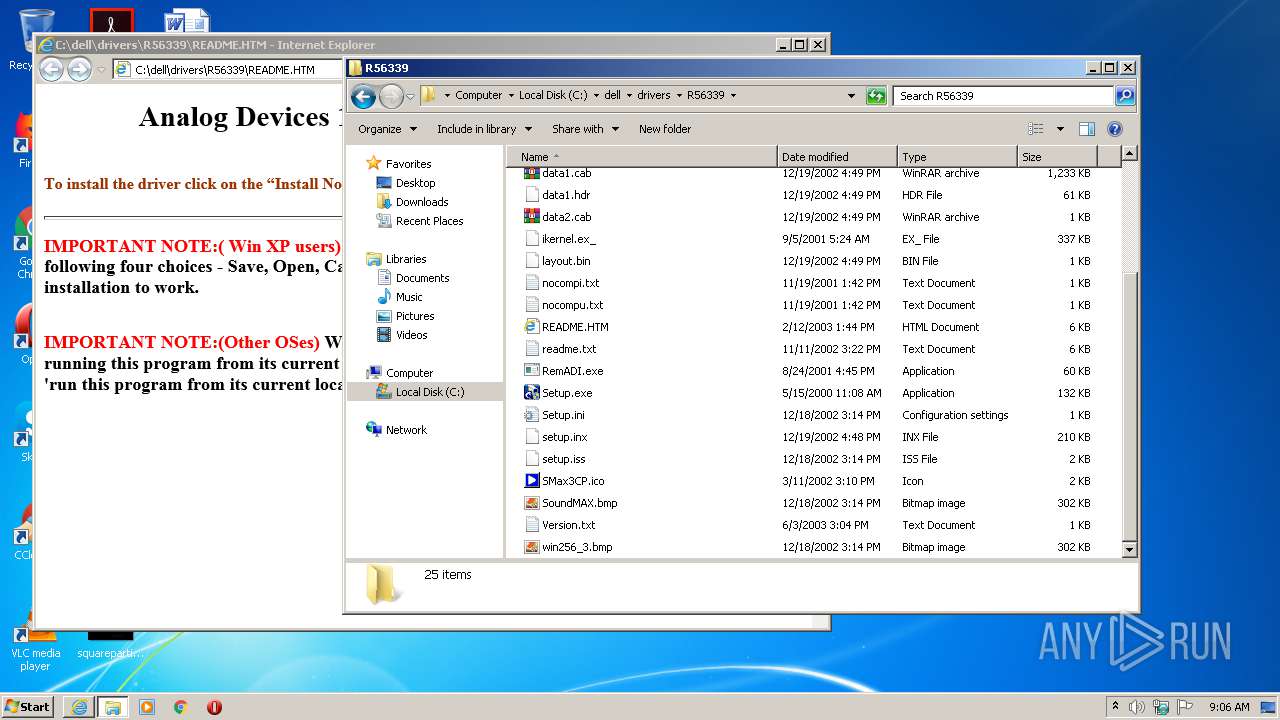This screenshot has height=720, width=1280.
Task: Open Videos library
Action: point(411,335)
